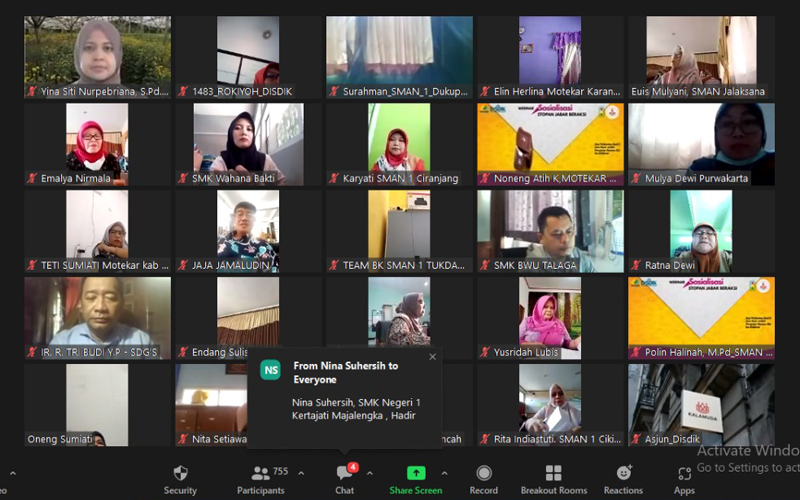Expand the Share Screen options arrow

tap(445, 473)
